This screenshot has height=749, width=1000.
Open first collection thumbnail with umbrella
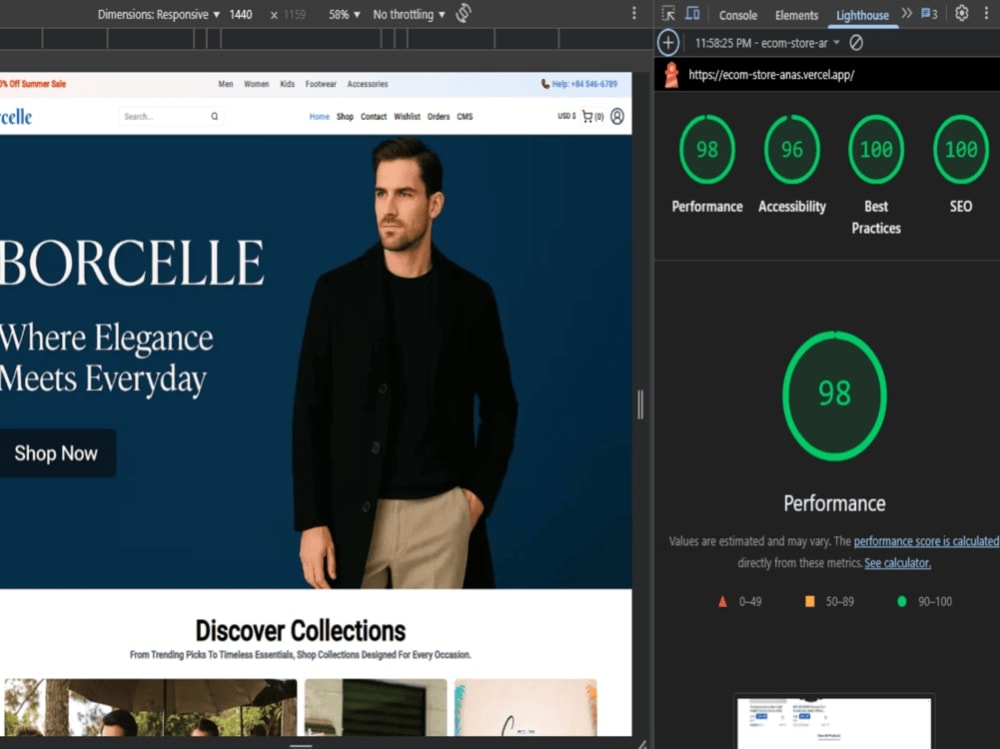[151, 707]
